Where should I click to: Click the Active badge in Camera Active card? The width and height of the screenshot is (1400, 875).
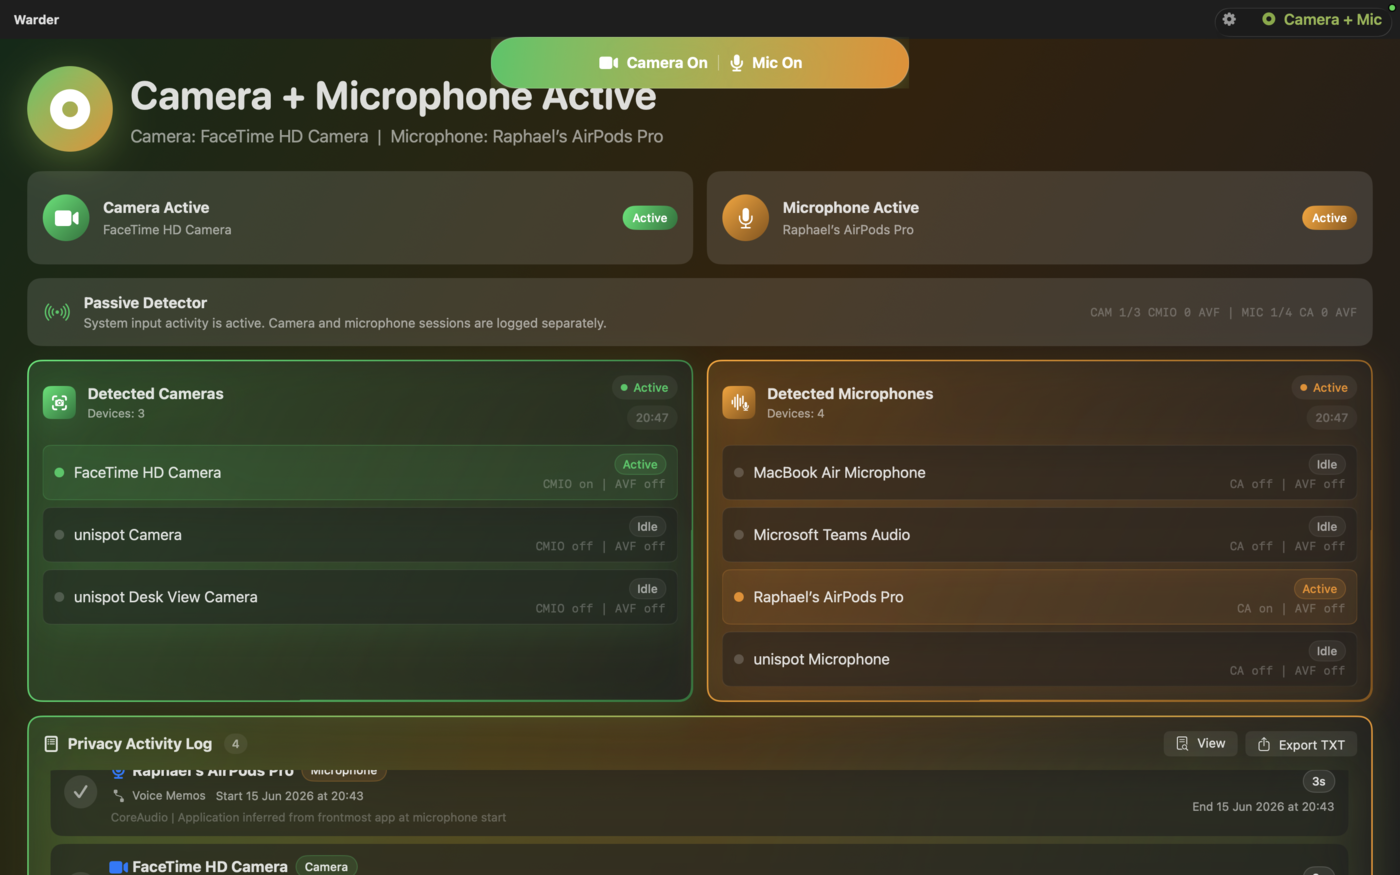[x=650, y=218]
